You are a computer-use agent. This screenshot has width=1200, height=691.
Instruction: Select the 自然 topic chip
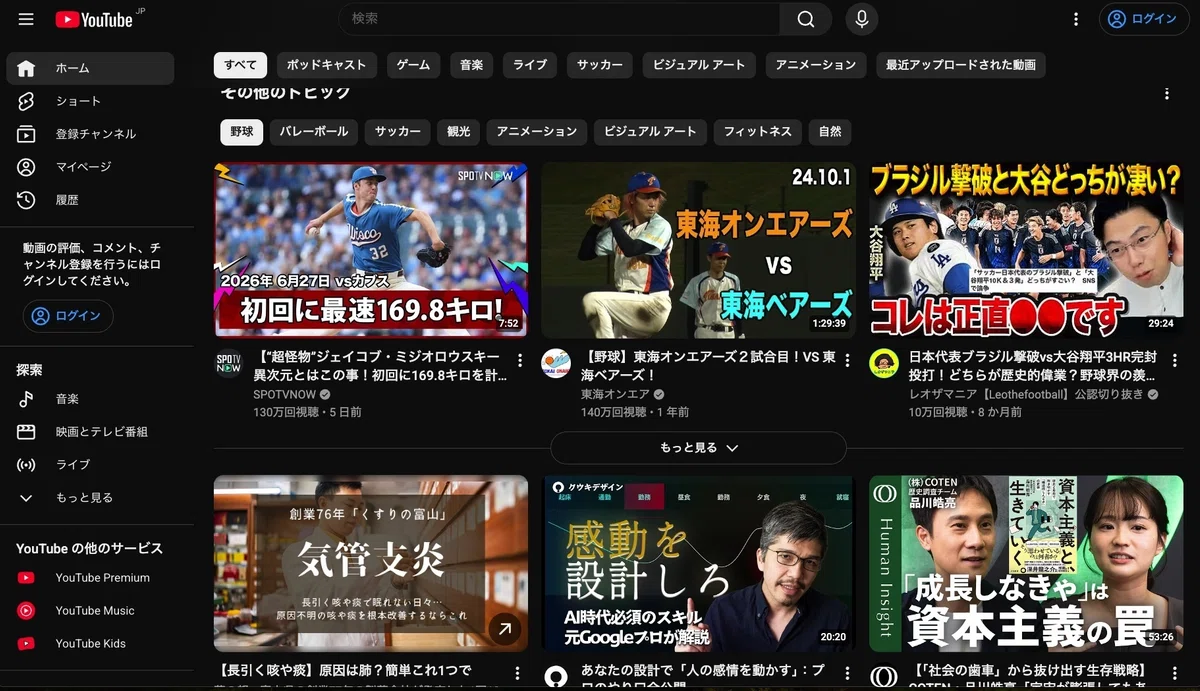pos(830,132)
